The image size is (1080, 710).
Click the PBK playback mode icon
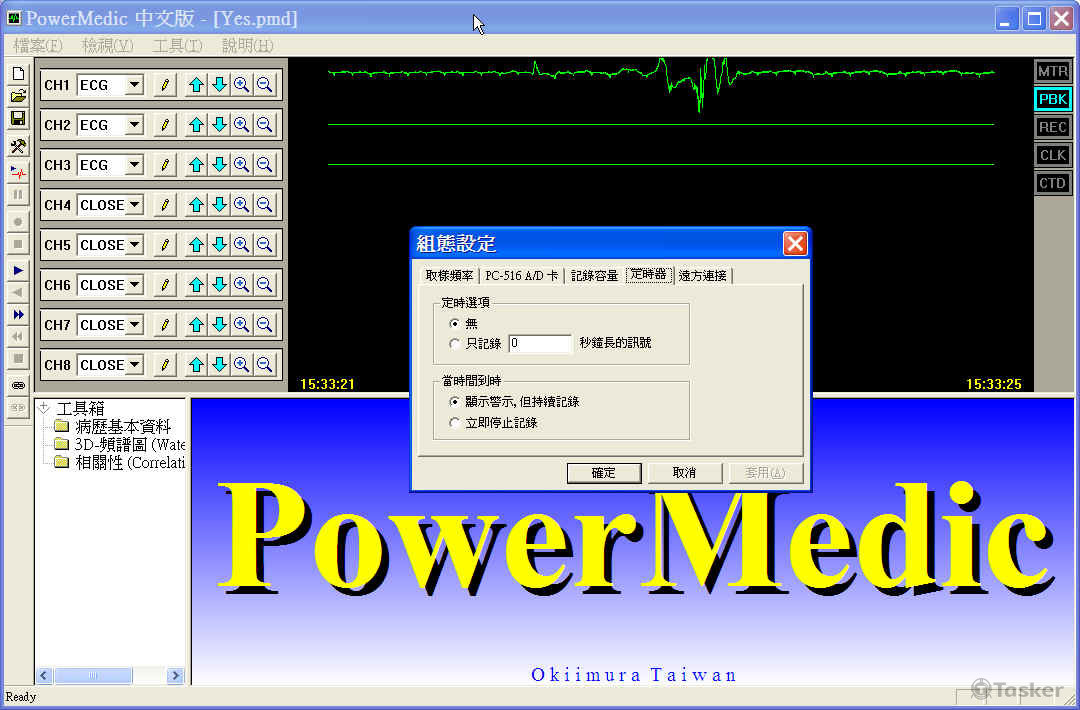[x=1052, y=99]
